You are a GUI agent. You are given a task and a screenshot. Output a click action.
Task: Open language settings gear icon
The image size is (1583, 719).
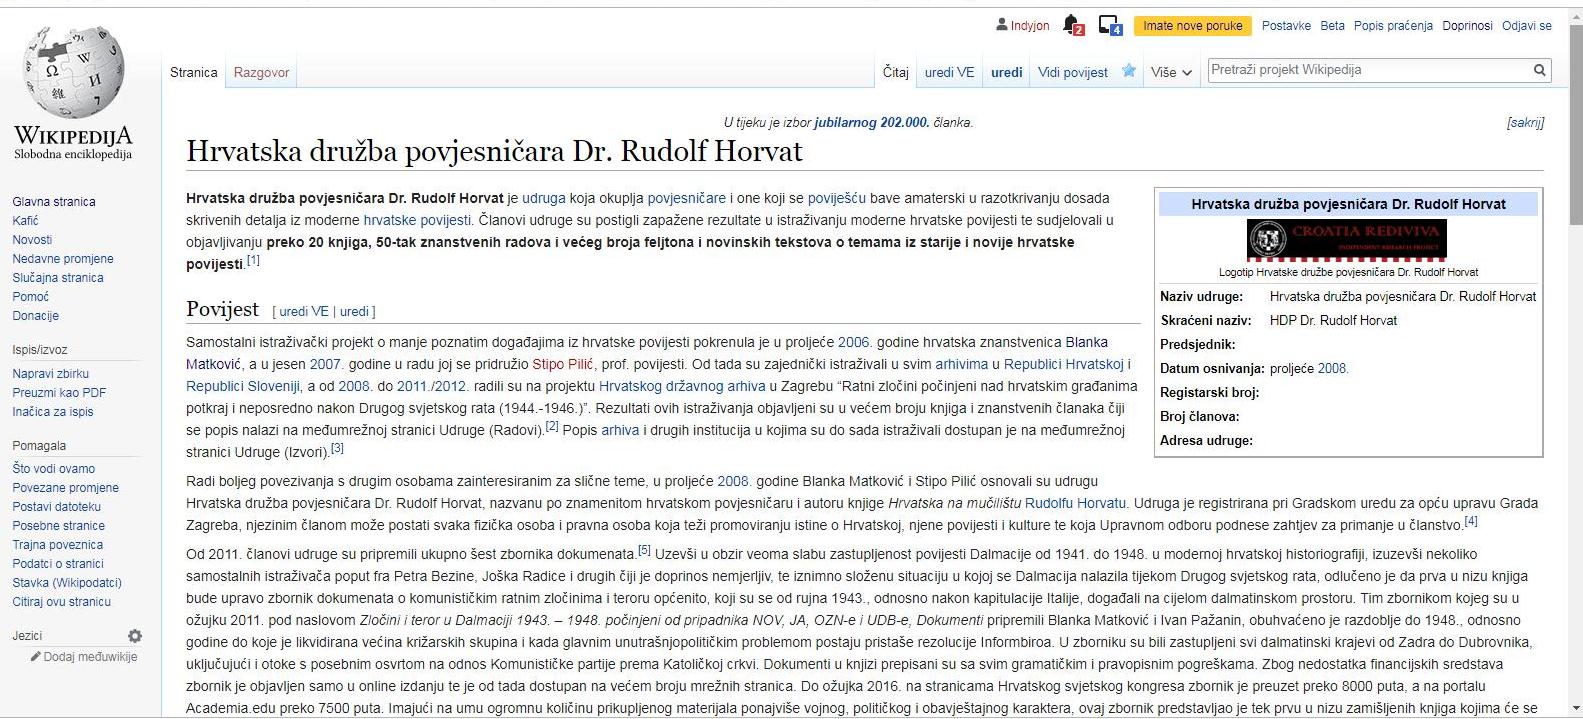point(135,636)
